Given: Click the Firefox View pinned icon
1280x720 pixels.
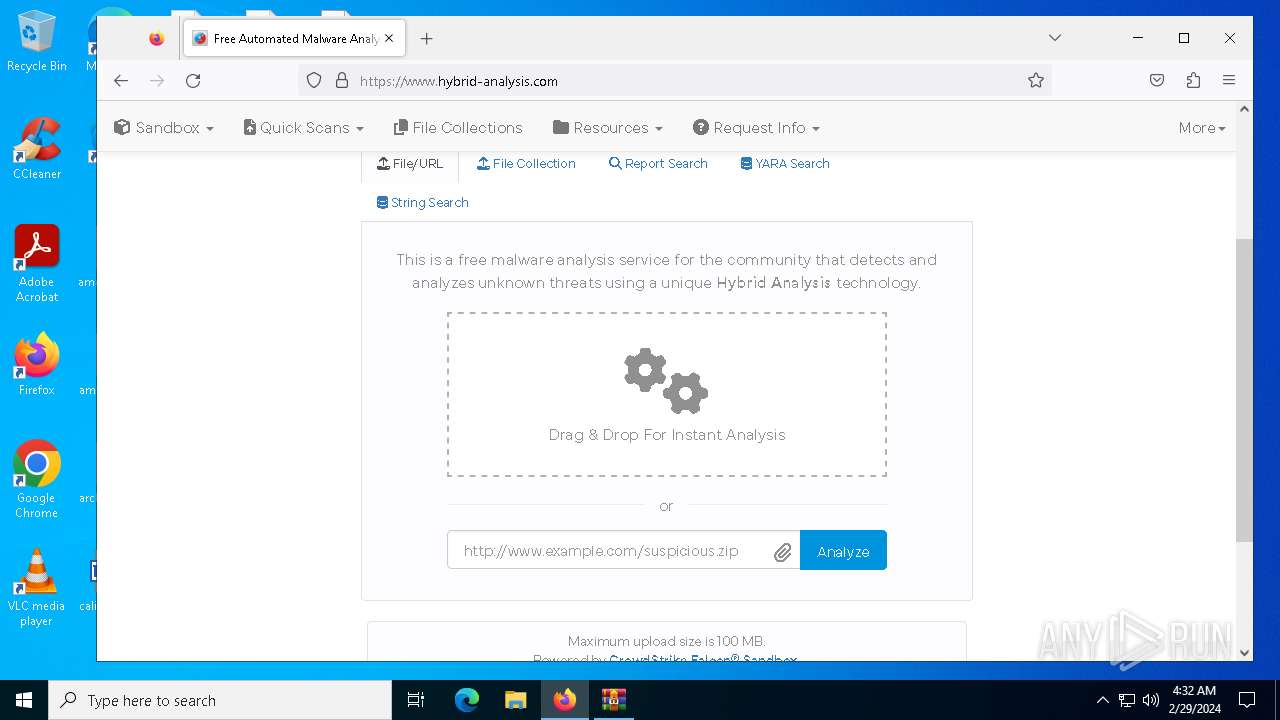Looking at the screenshot, I should [x=156, y=39].
